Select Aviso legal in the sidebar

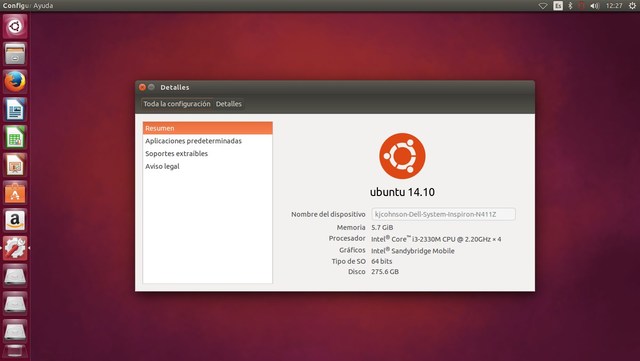click(207, 166)
